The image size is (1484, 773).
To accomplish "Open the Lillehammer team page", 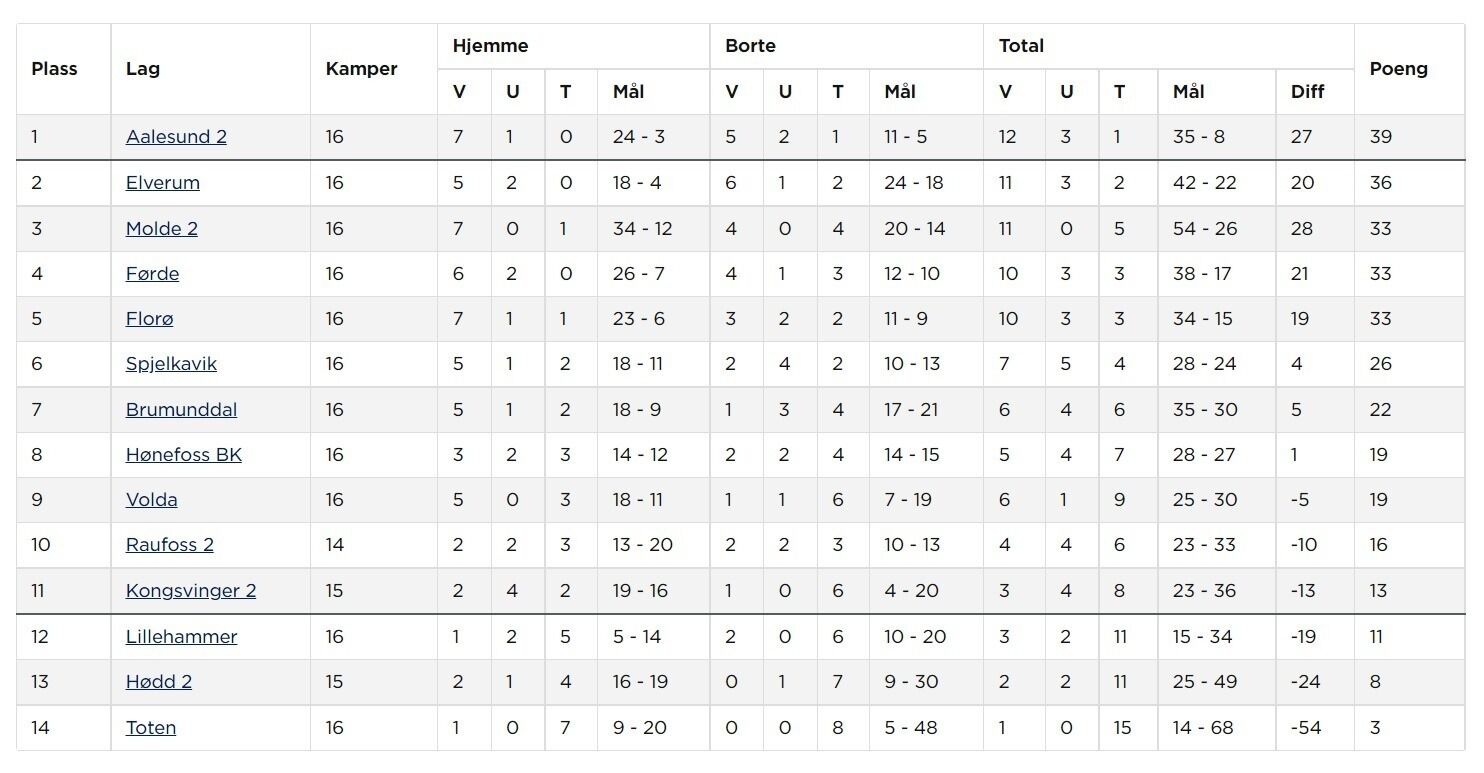I will pos(181,637).
